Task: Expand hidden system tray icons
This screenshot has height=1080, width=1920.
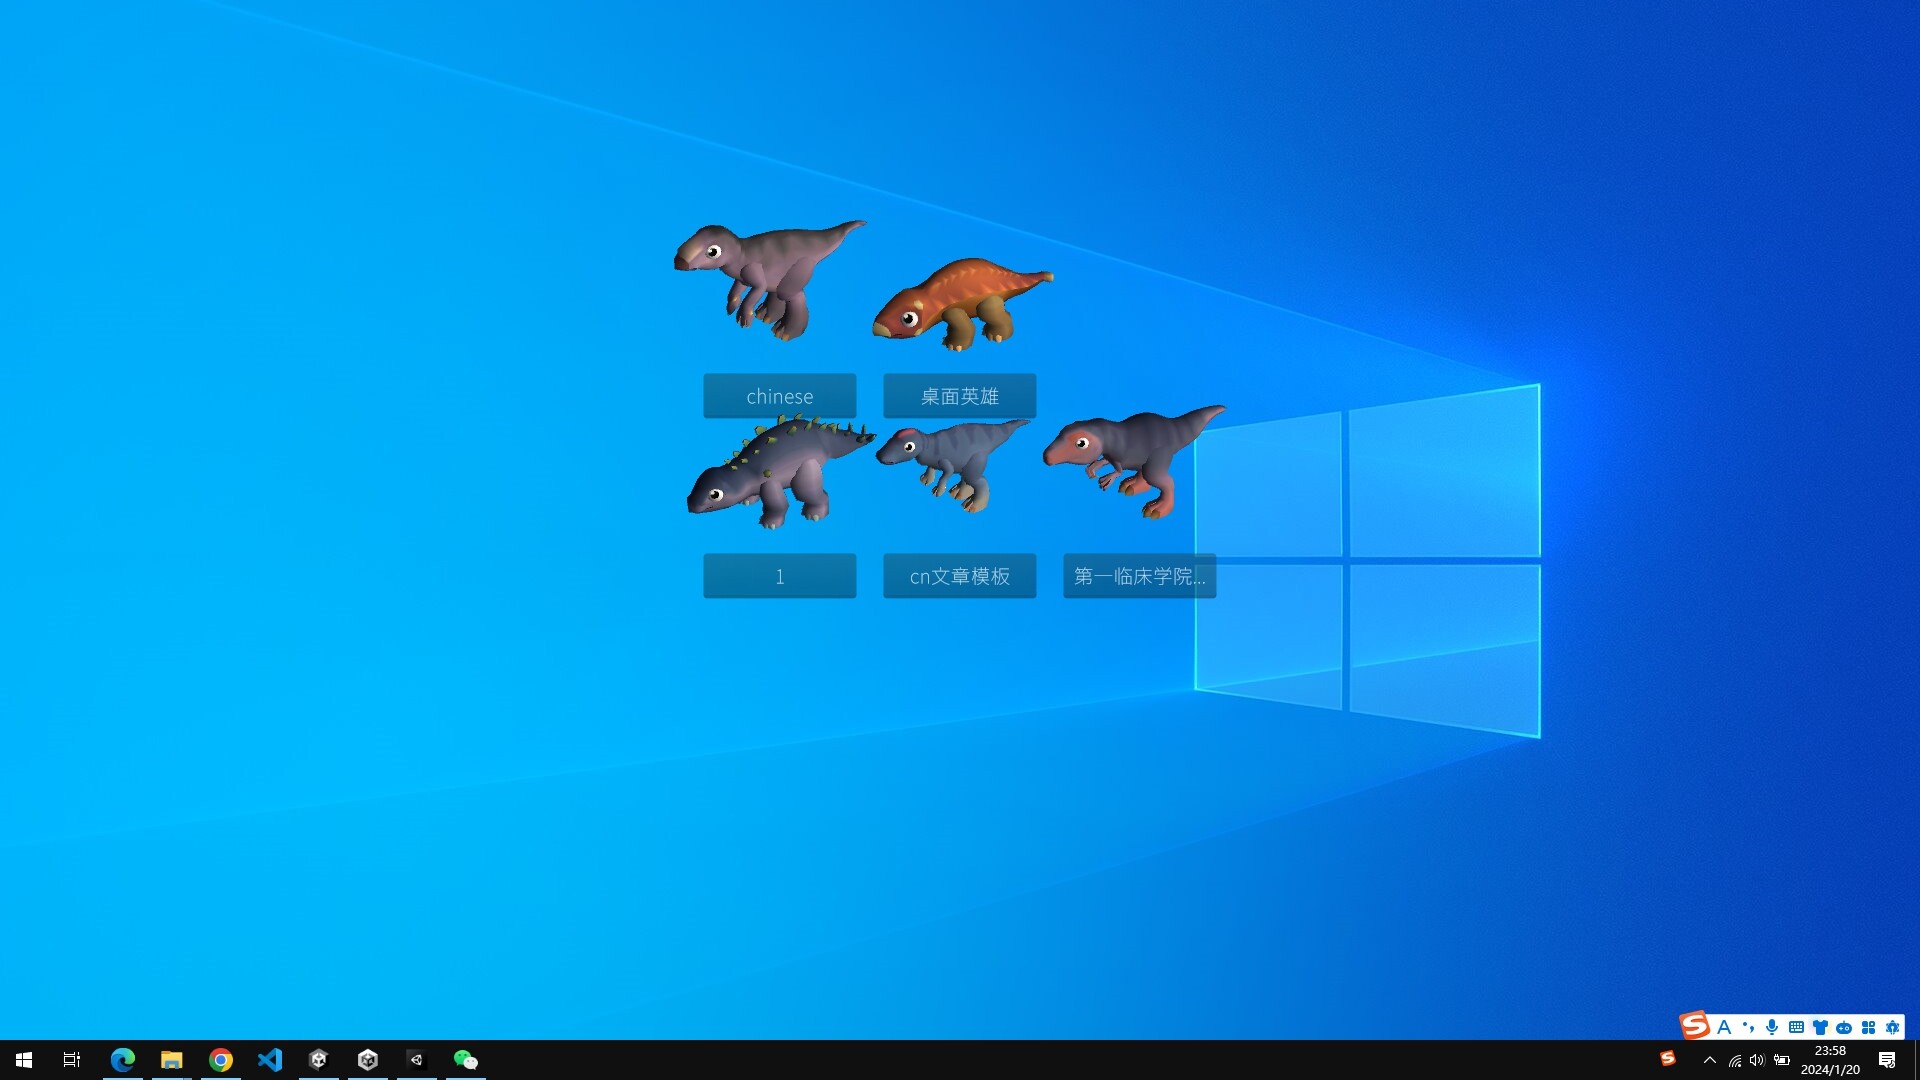Action: (x=1710, y=1060)
